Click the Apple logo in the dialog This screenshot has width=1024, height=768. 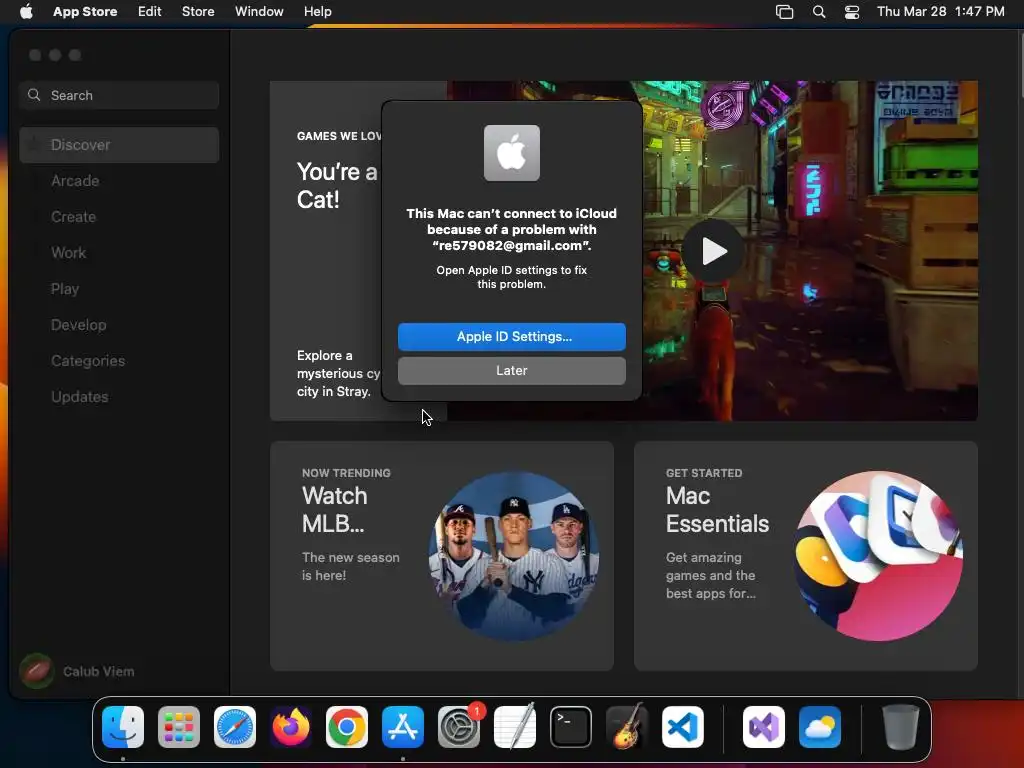pyautogui.click(x=512, y=153)
